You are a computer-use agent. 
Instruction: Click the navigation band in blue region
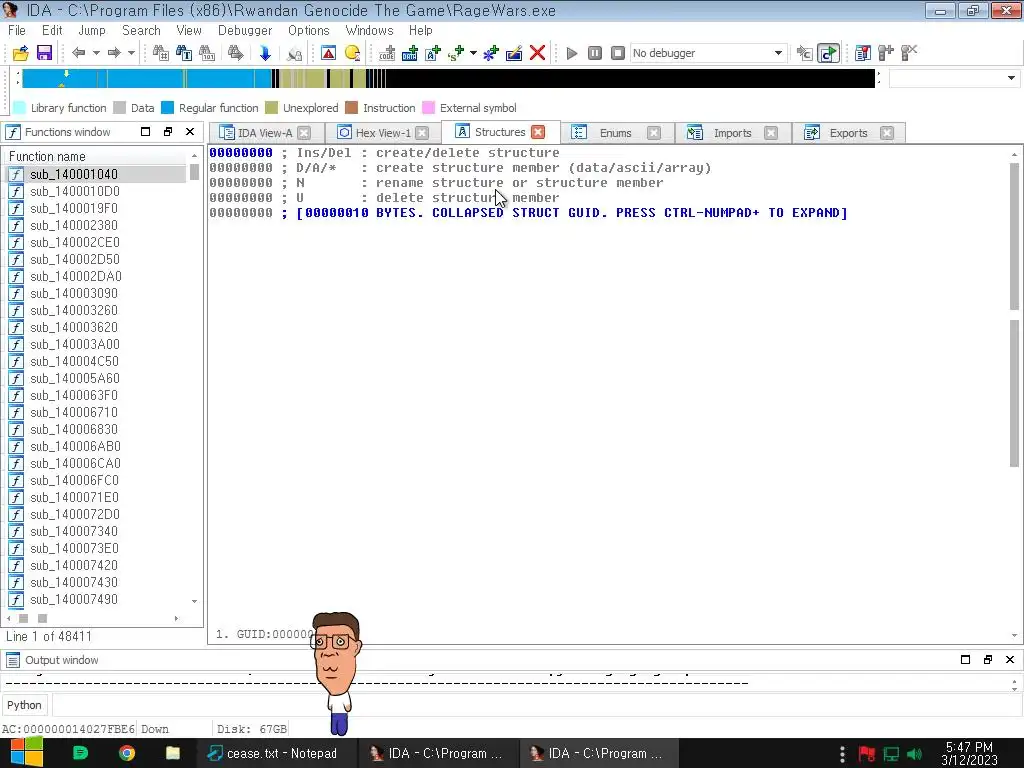(147, 78)
